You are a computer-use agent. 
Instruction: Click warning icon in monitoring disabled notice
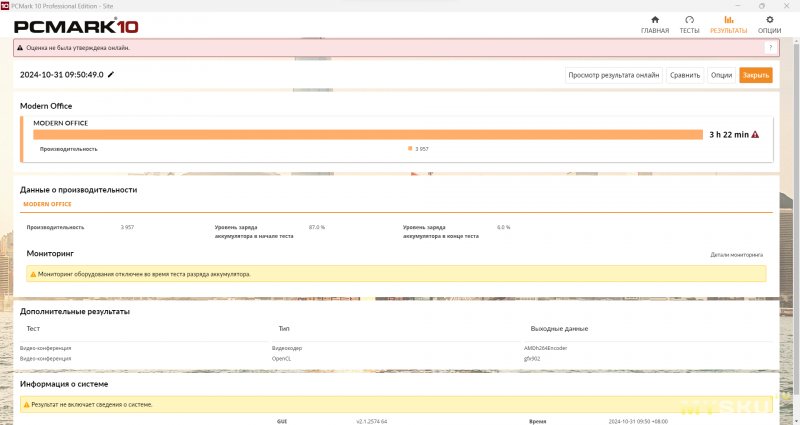(33, 274)
